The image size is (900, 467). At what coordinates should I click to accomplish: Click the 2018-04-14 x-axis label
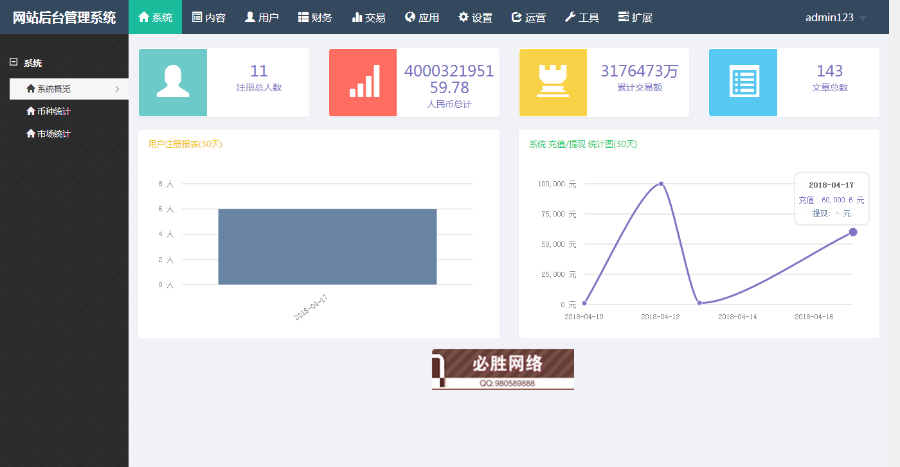coord(738,316)
